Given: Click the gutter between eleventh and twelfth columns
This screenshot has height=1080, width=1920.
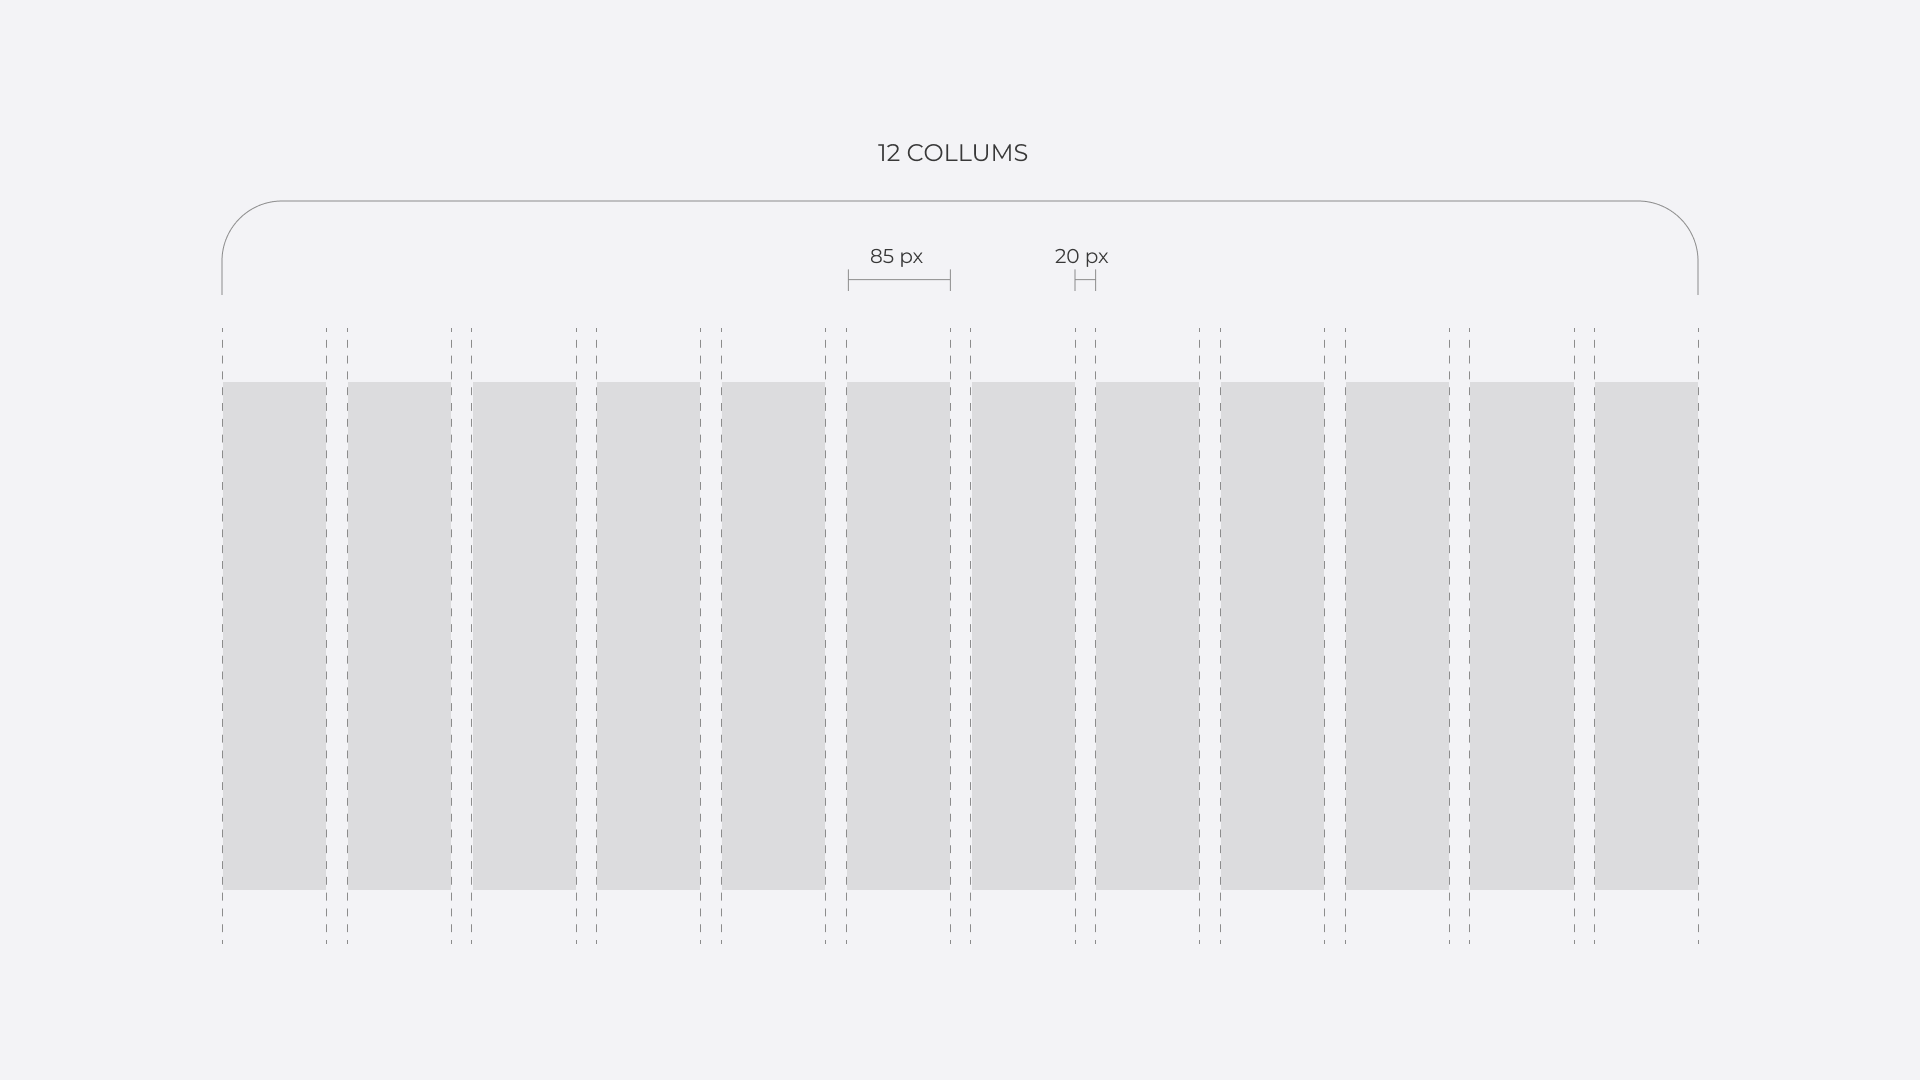Looking at the screenshot, I should [x=1584, y=635].
